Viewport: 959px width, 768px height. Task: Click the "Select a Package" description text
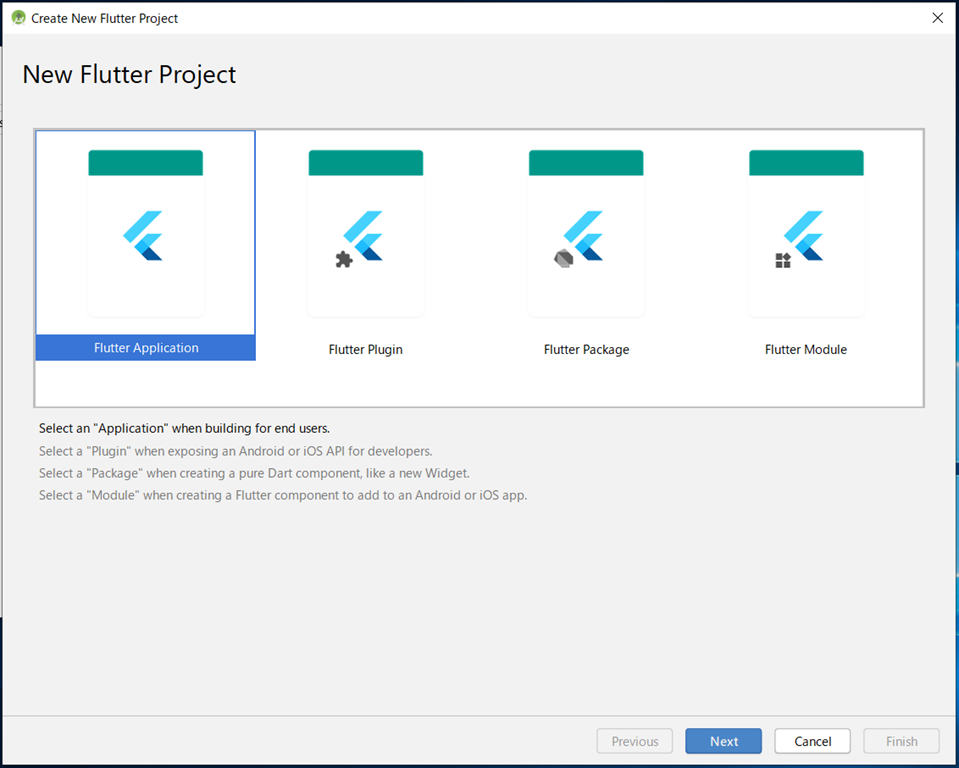253,473
